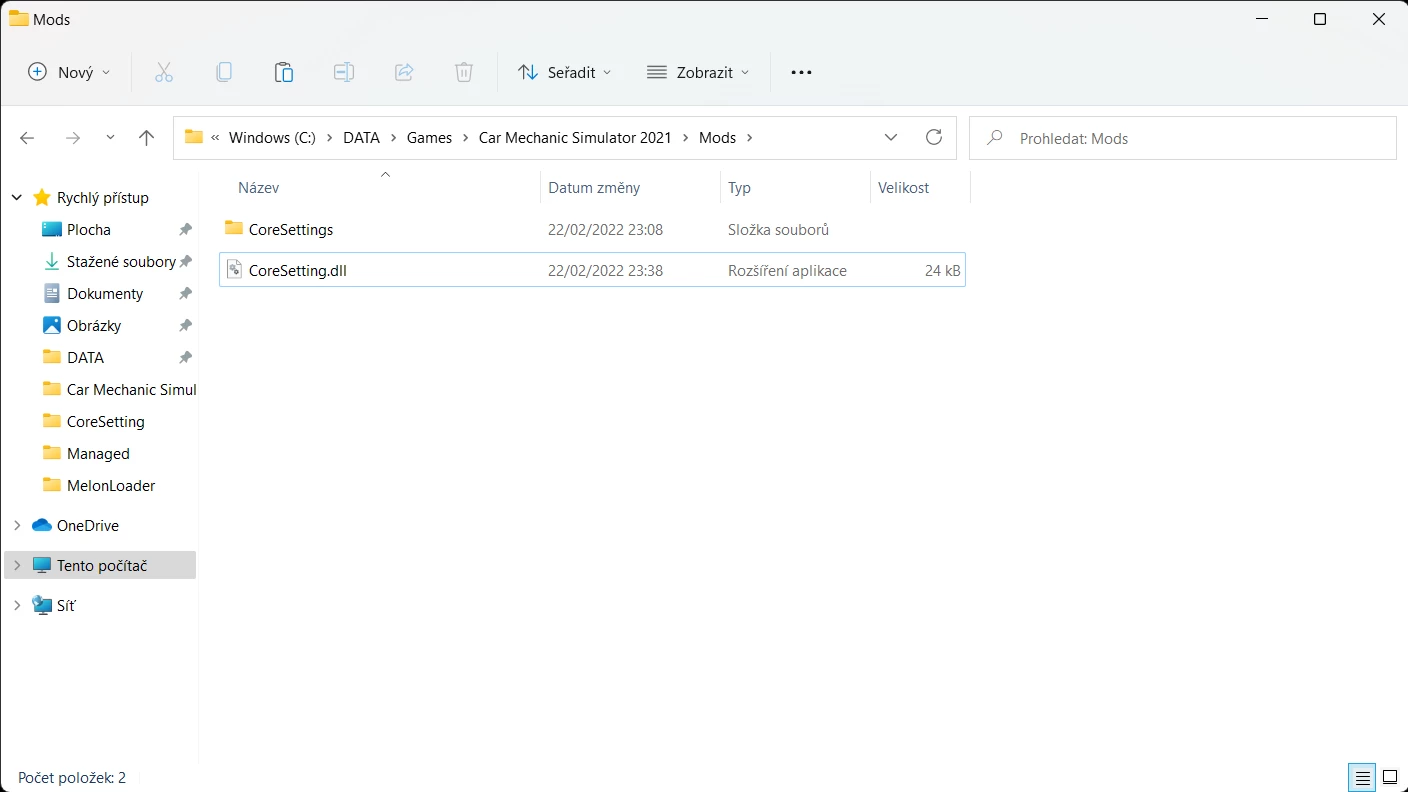Viewport: 1408px width, 792px height.
Task: Unpin Plocha via its pin icon
Action: (185, 230)
